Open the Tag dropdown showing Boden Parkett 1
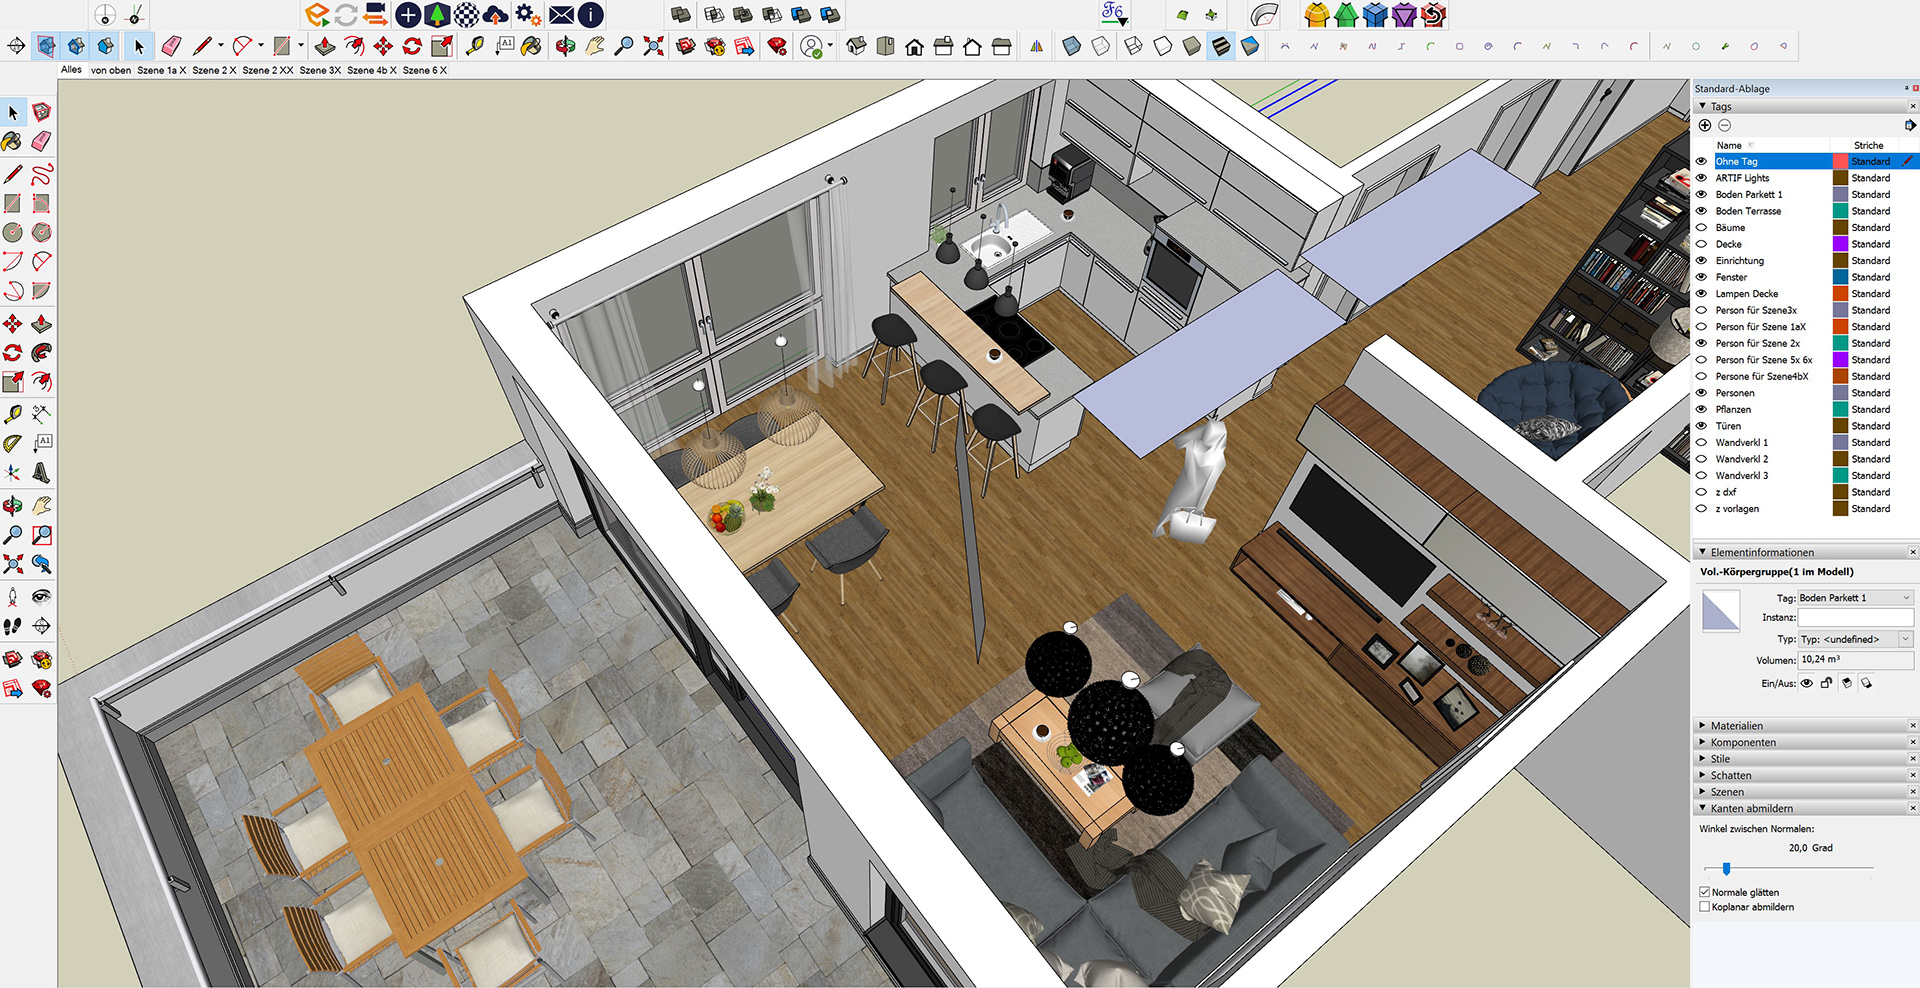Screen dimensions: 1920x988 tap(1855, 598)
